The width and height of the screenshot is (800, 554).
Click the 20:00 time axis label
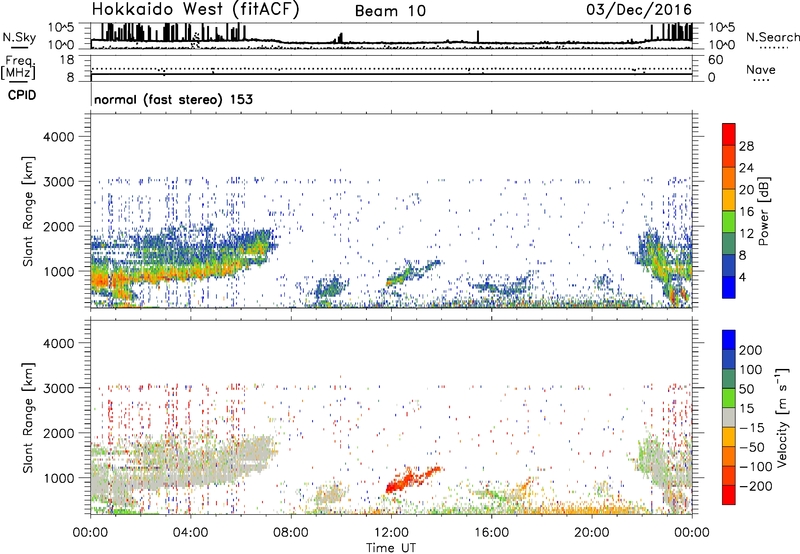point(592,533)
